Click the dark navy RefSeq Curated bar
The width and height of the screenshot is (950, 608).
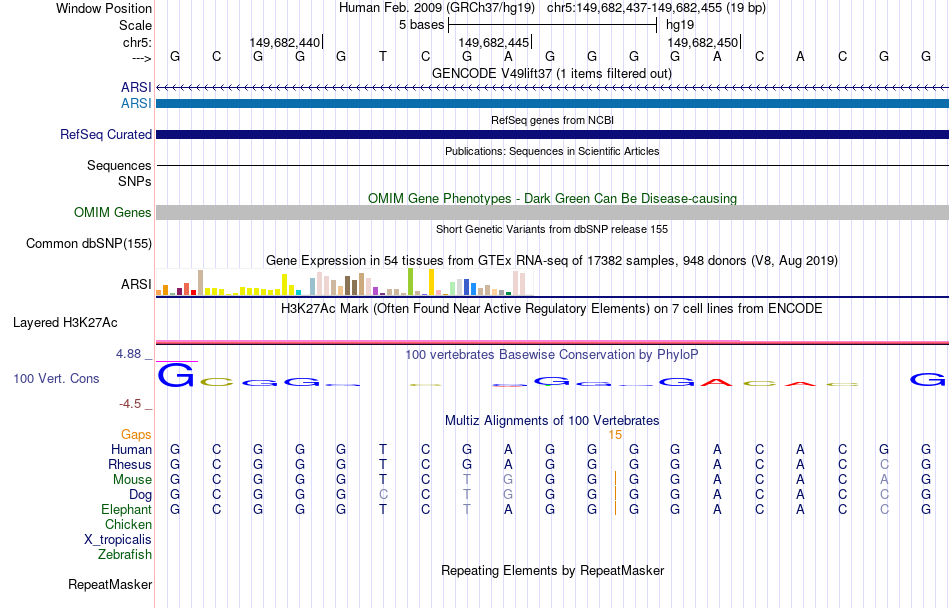tap(553, 134)
